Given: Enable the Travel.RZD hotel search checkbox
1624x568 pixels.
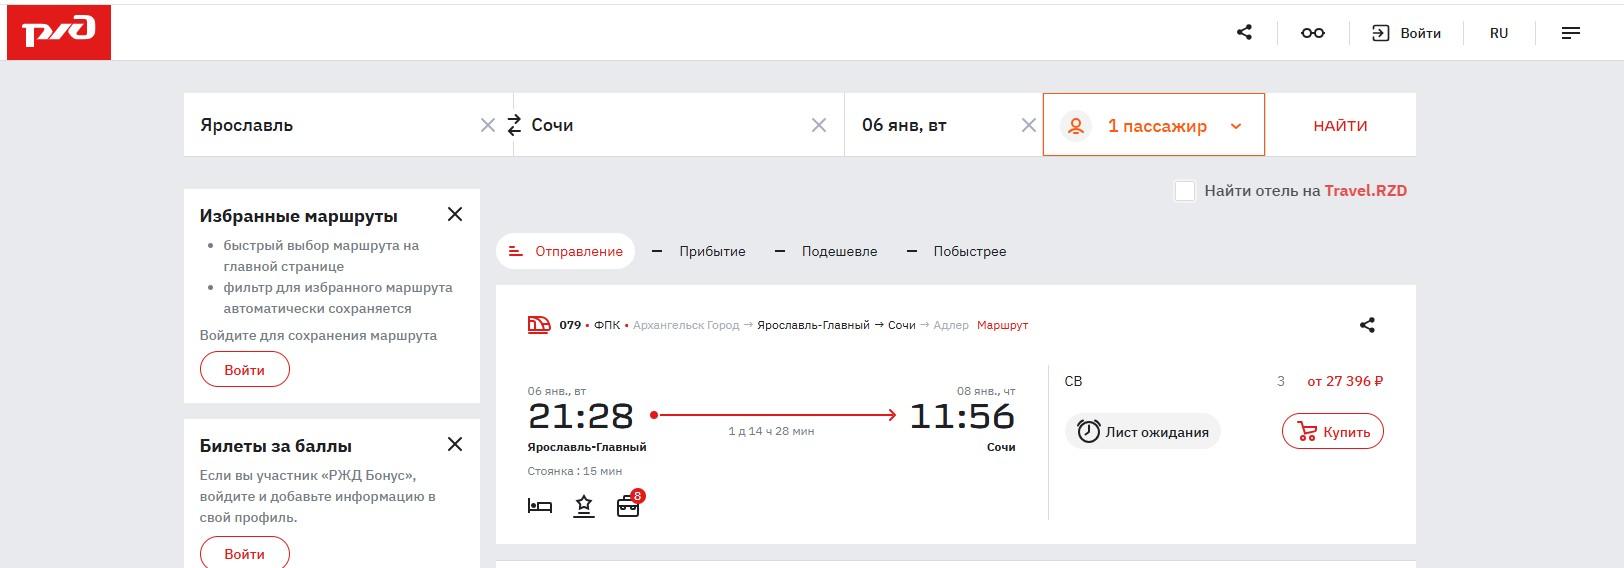Looking at the screenshot, I should 1185,191.
